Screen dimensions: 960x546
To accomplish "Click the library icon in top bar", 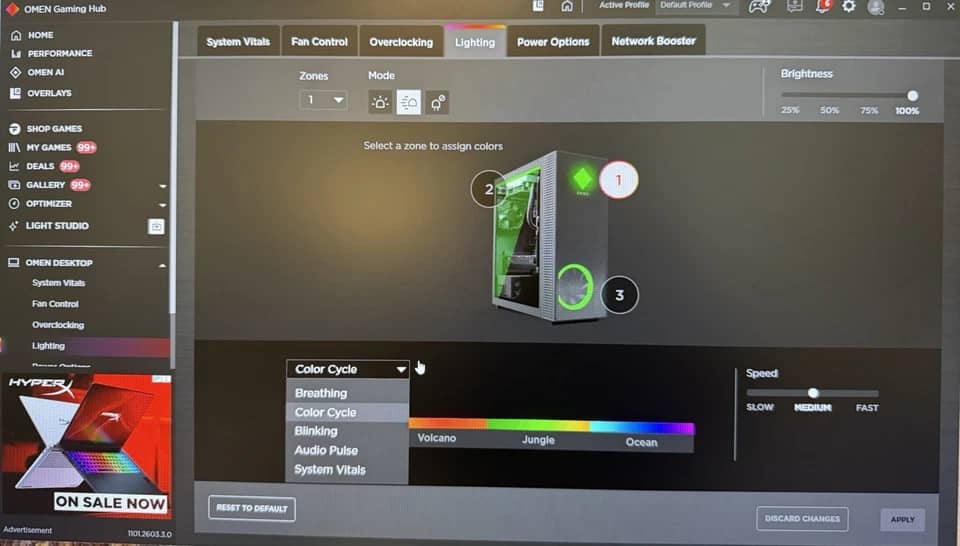I will [538, 6].
